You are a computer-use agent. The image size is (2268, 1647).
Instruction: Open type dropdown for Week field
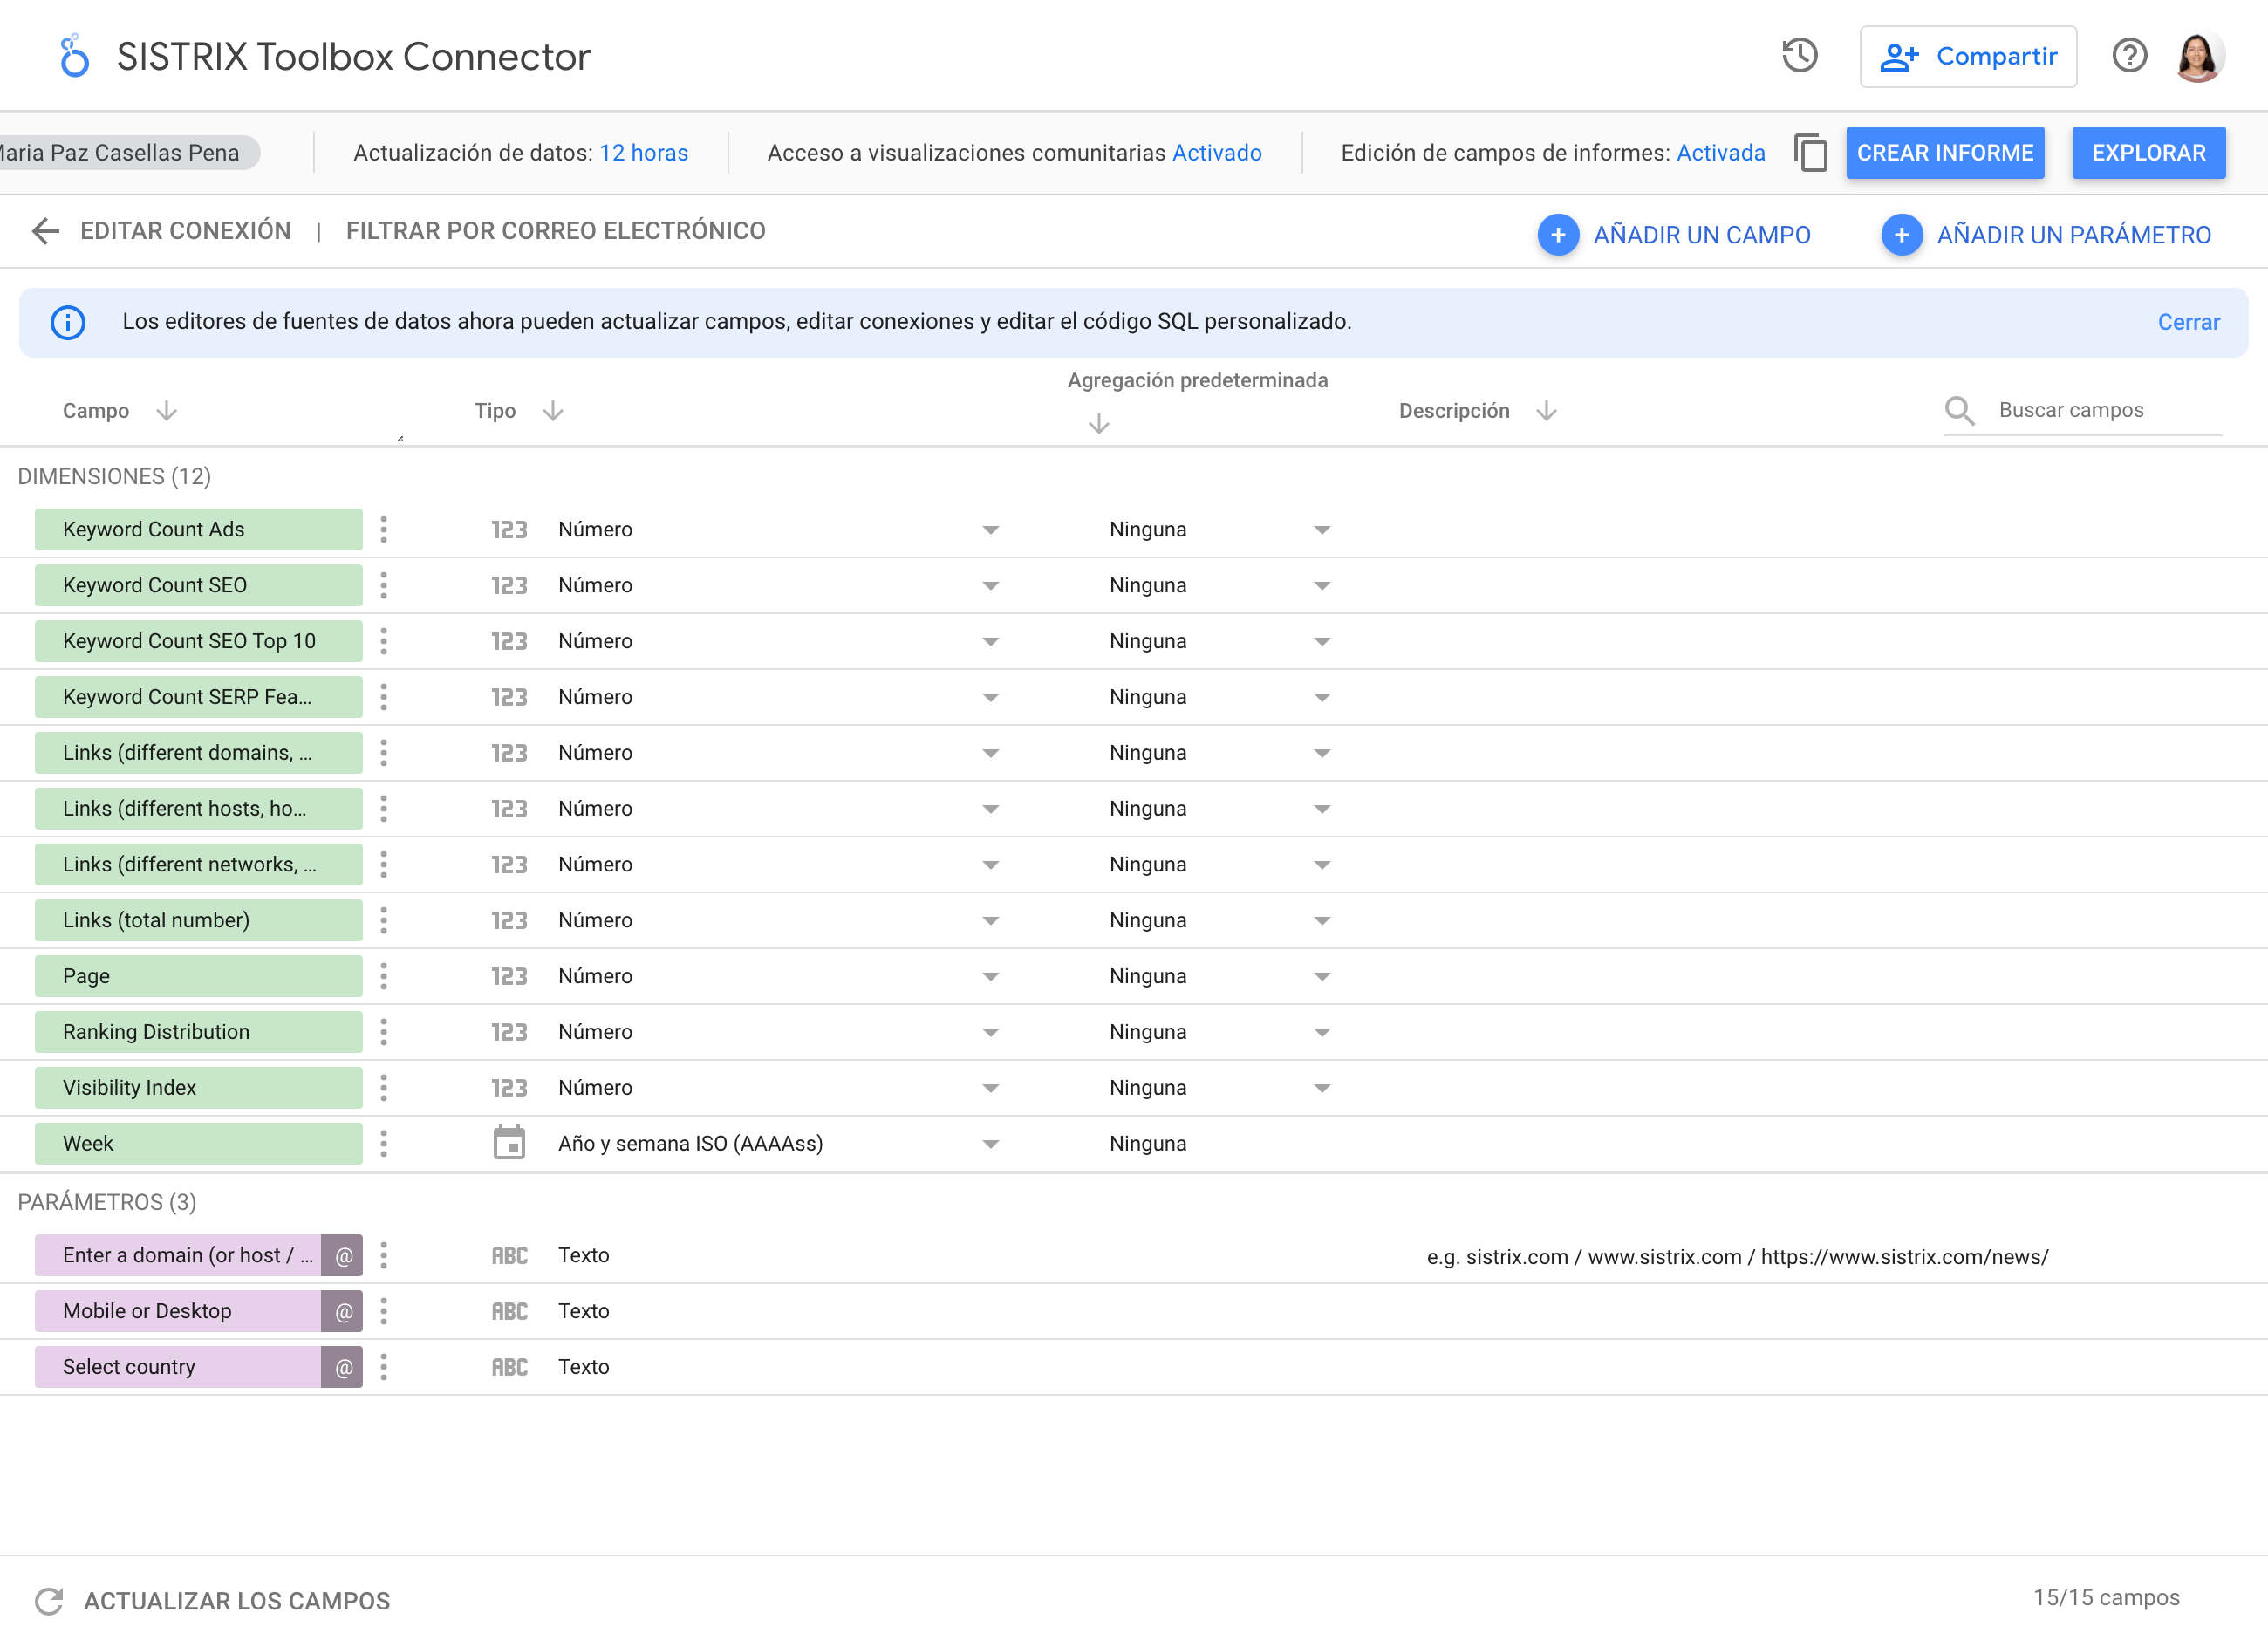(x=990, y=1144)
